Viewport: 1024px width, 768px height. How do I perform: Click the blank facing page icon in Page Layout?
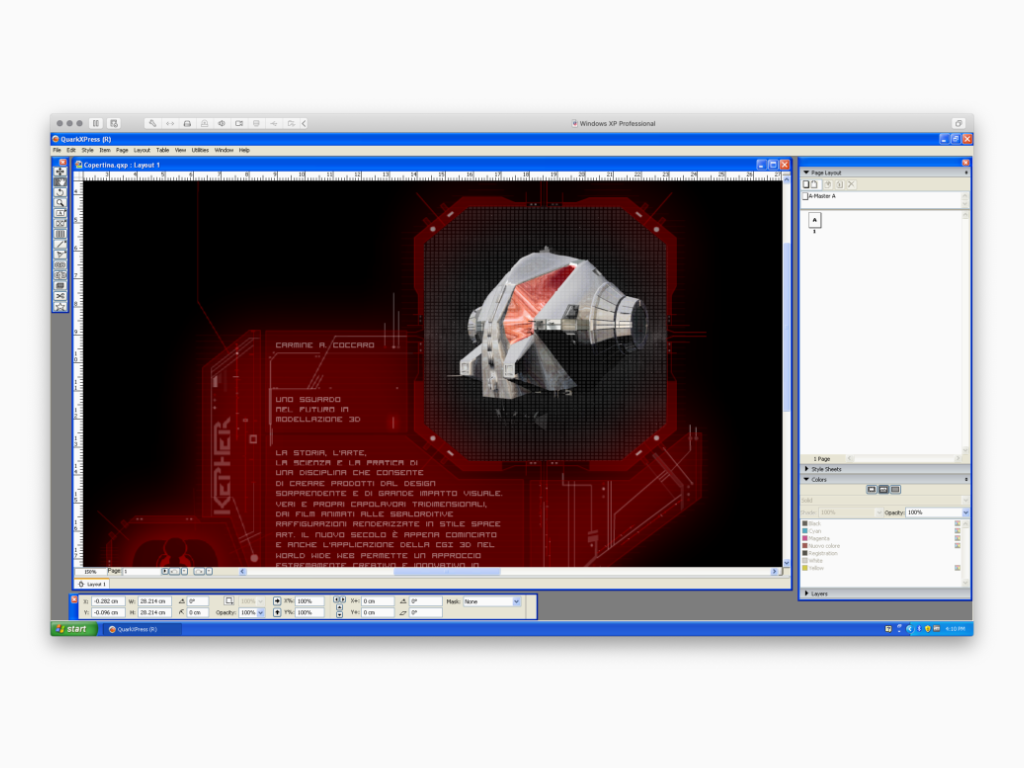814,185
